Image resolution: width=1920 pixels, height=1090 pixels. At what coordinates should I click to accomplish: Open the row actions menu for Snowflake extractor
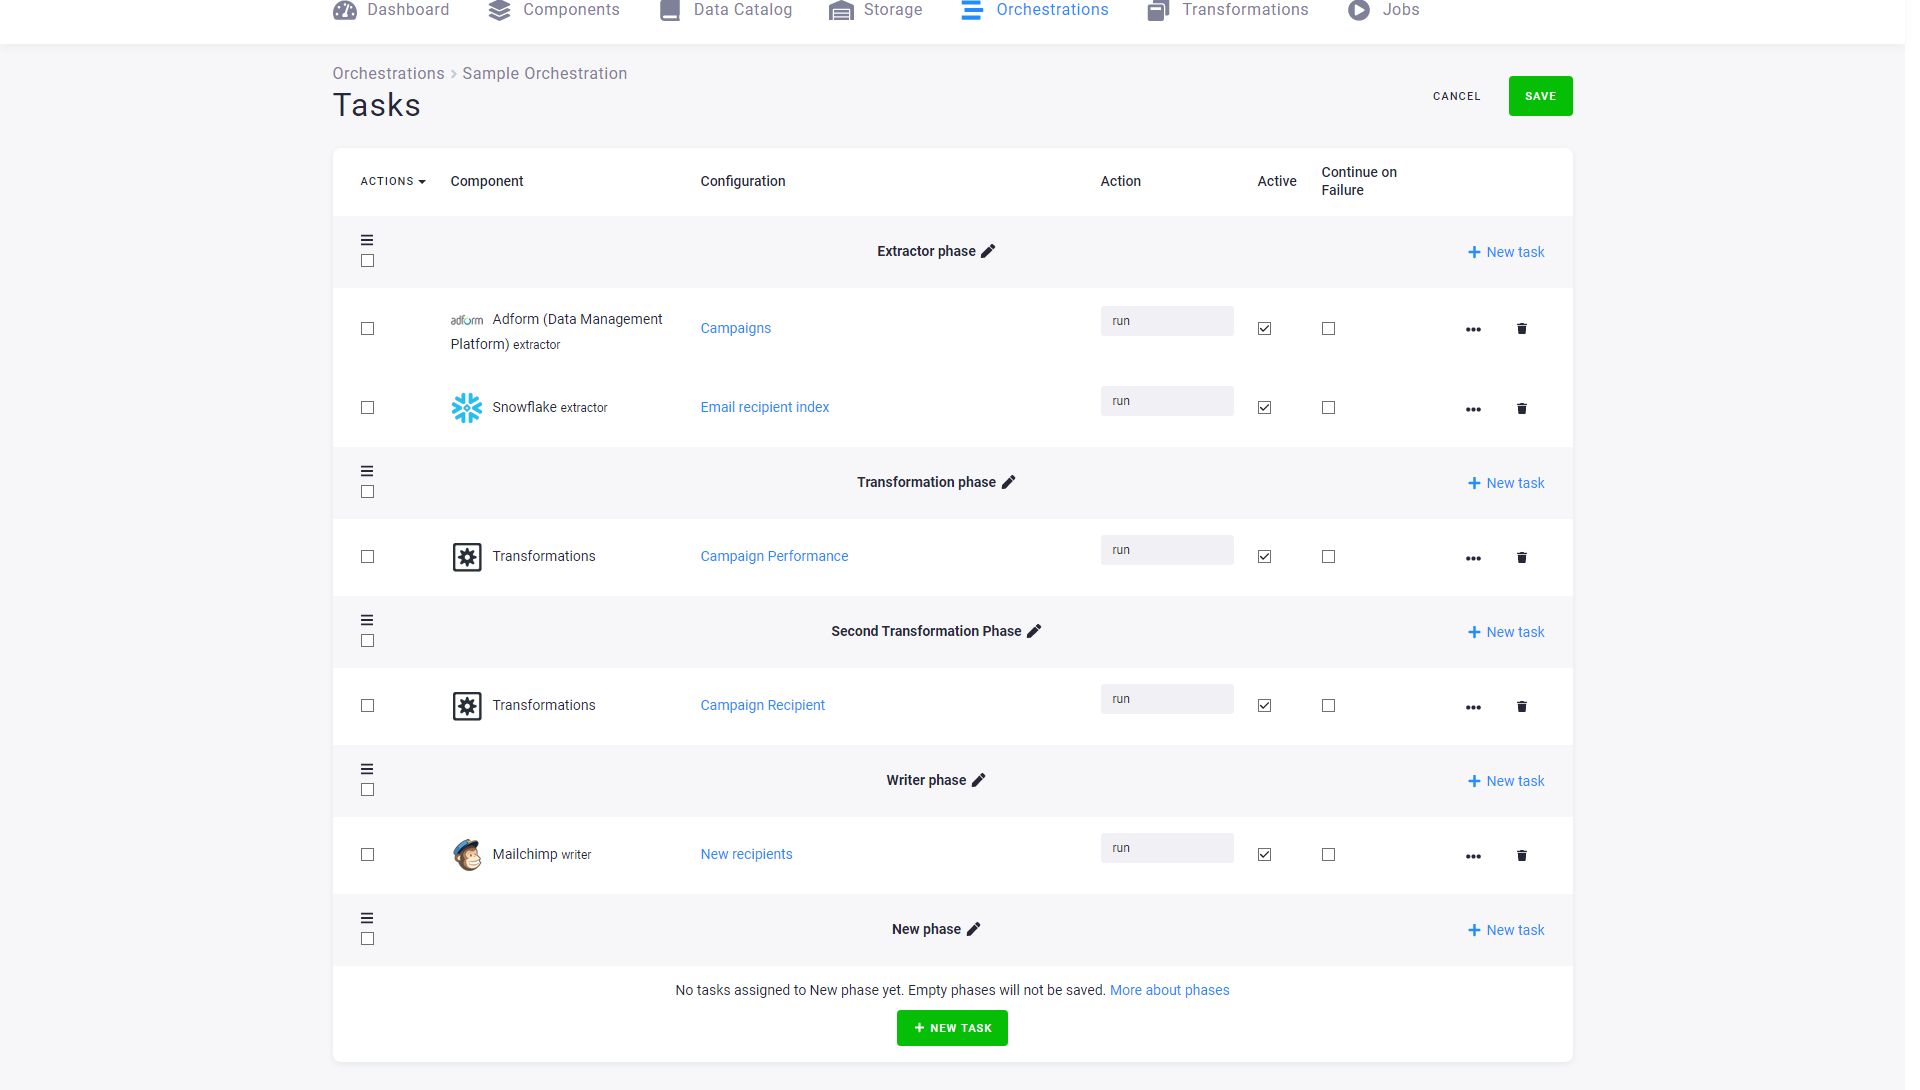pyautogui.click(x=1473, y=408)
